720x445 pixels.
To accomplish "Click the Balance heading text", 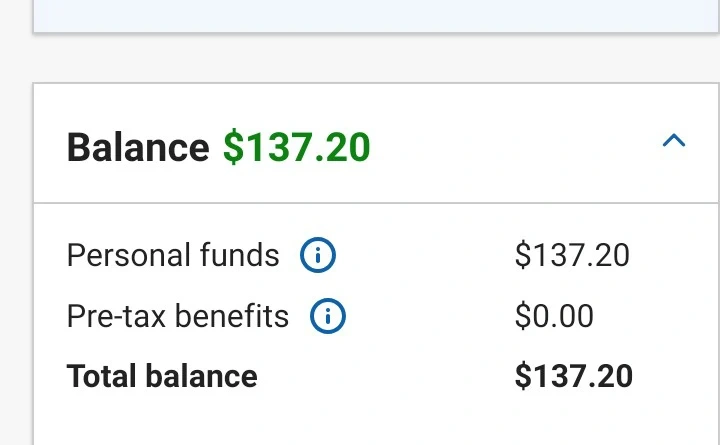I will click(x=138, y=148).
